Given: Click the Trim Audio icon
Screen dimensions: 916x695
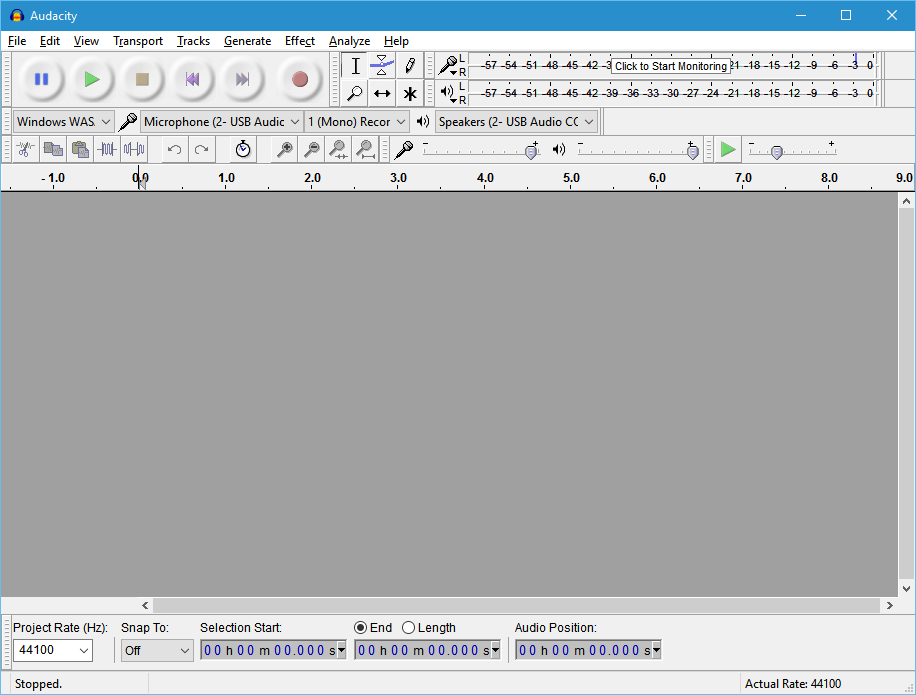Looking at the screenshot, I should tap(107, 150).
